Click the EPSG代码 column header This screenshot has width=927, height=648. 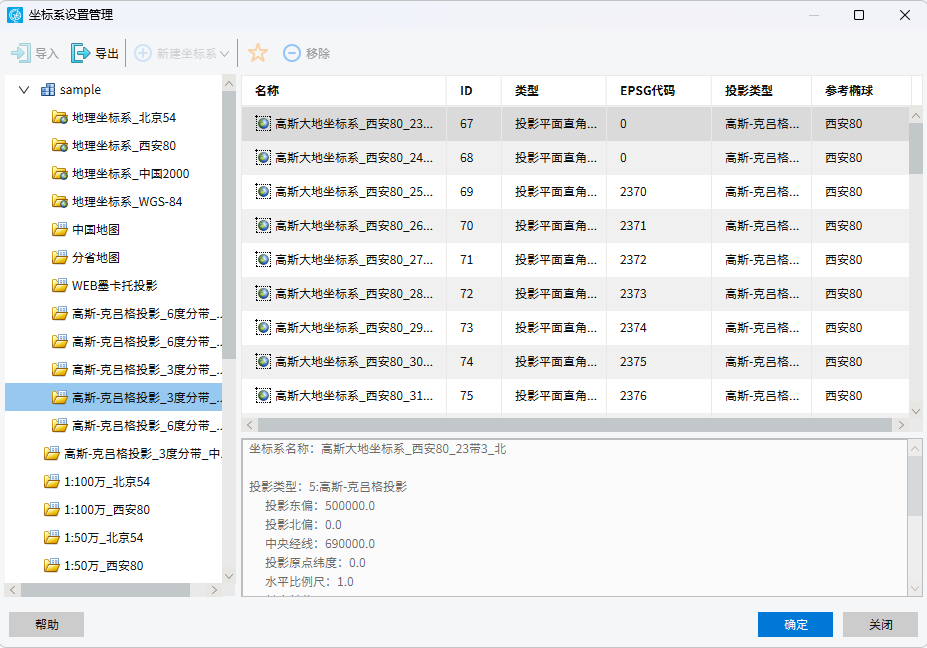coord(647,90)
